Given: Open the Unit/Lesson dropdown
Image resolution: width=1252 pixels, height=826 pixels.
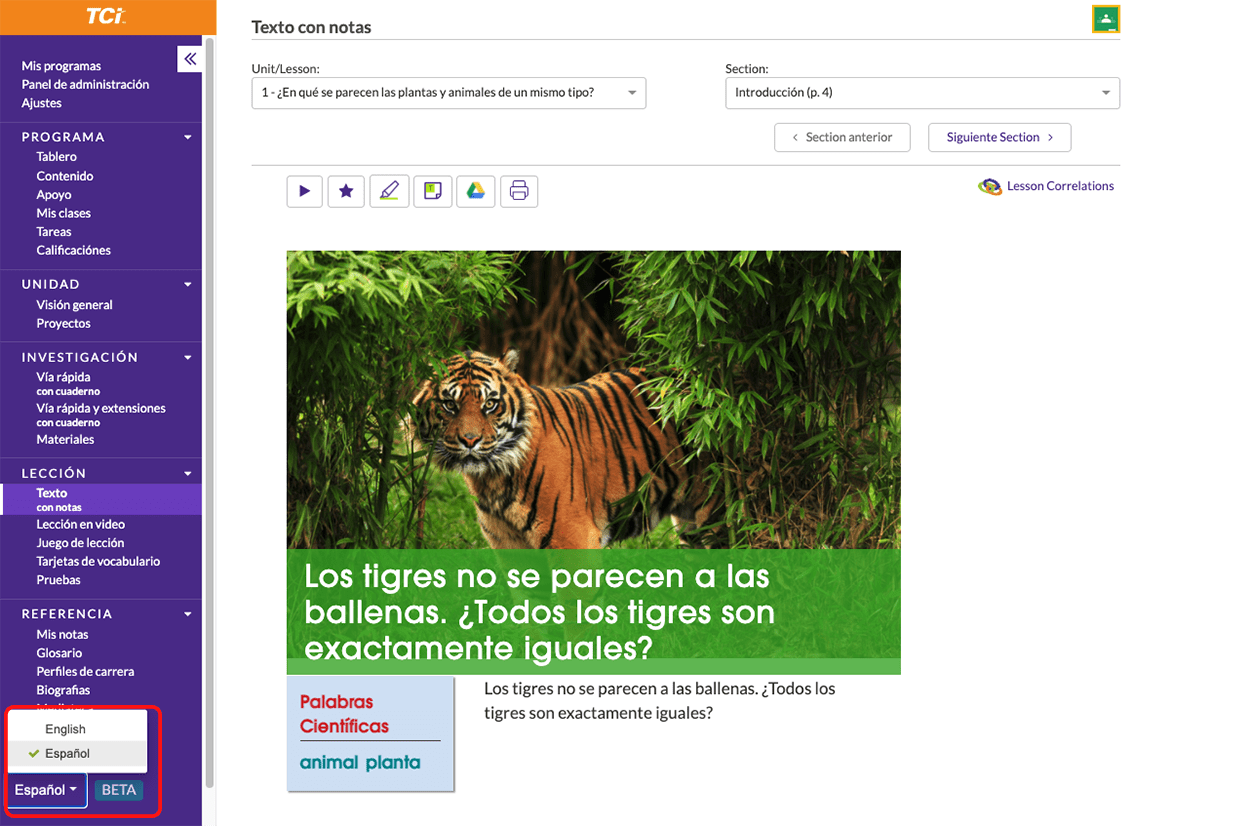Looking at the screenshot, I should (x=448, y=93).
